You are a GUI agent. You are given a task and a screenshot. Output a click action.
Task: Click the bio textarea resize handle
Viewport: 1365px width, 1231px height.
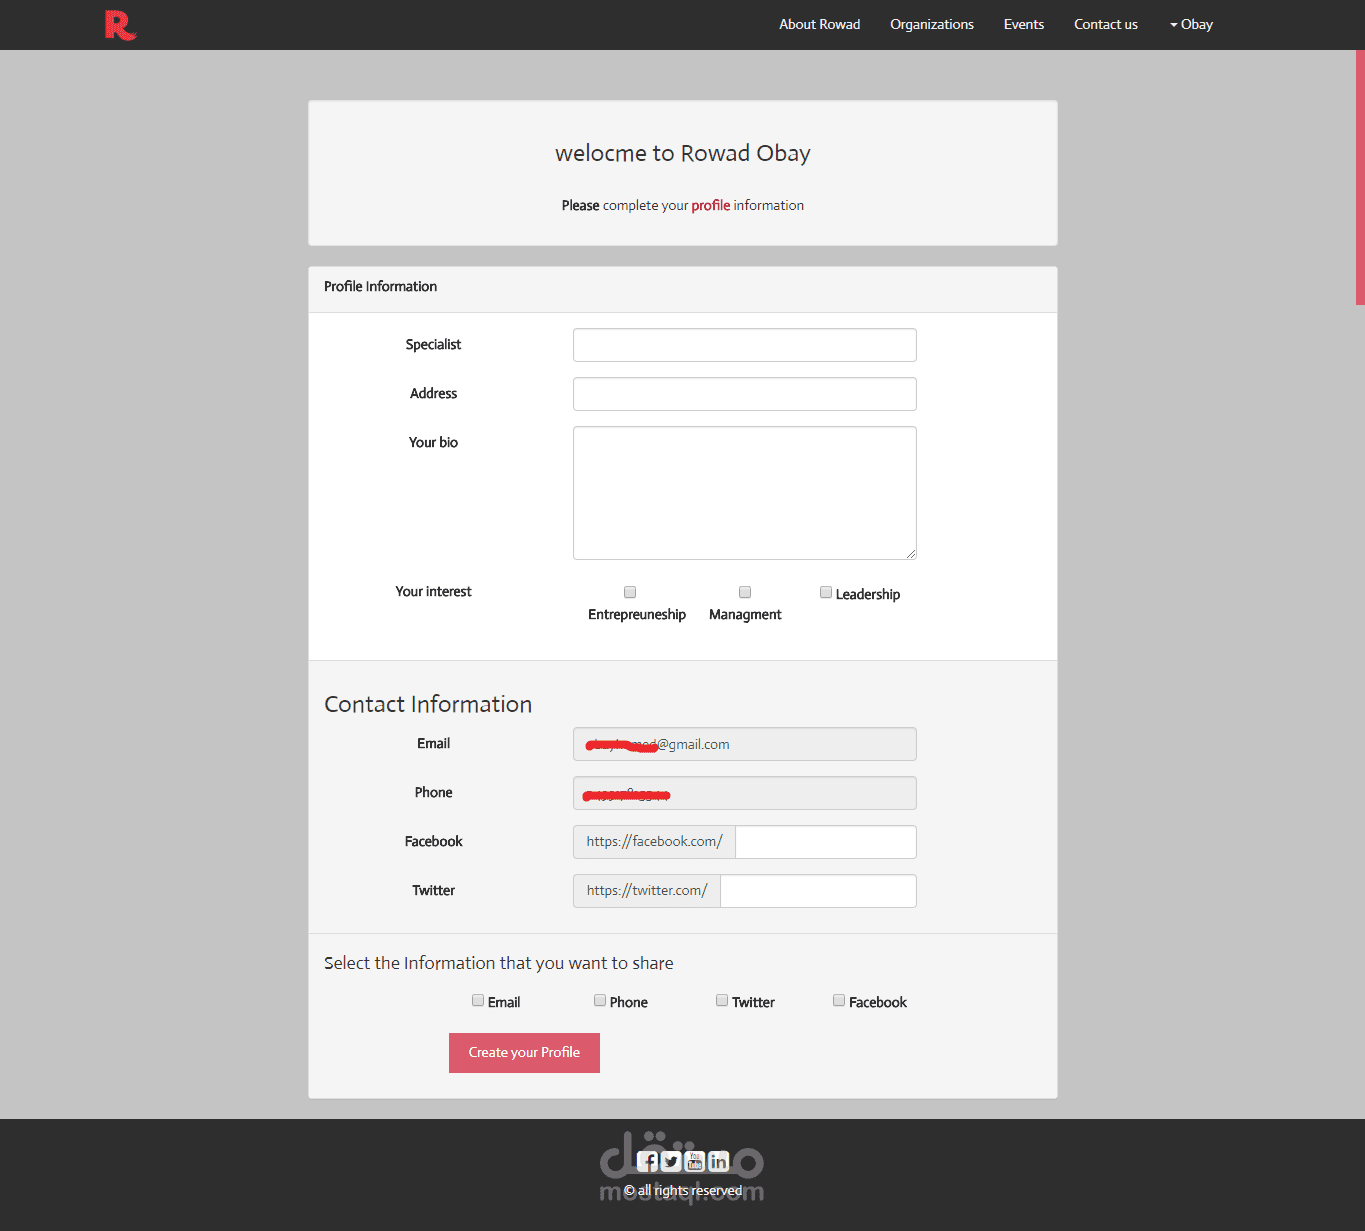911,553
